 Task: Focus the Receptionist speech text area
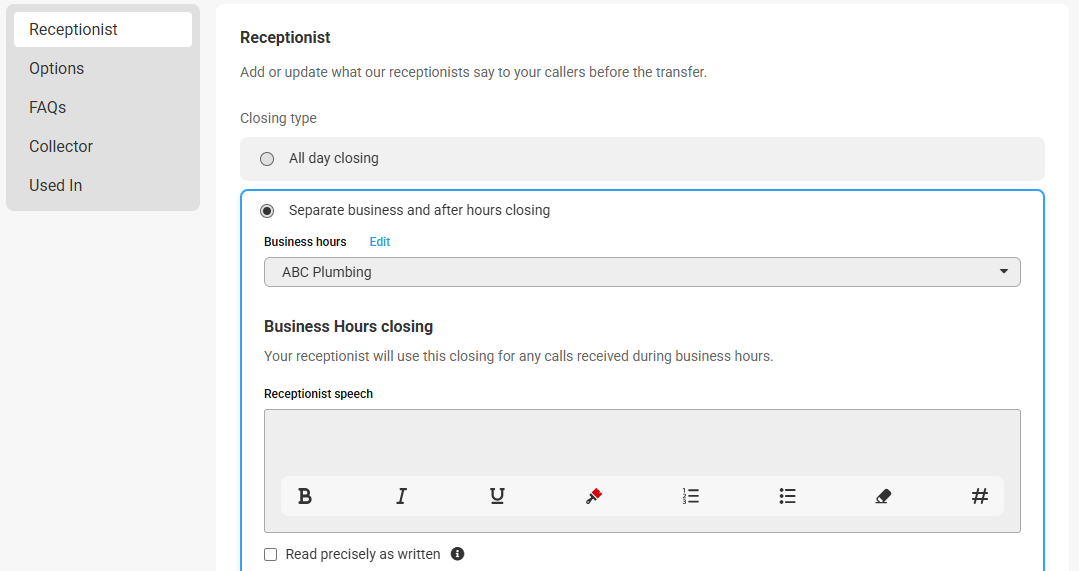click(x=642, y=442)
